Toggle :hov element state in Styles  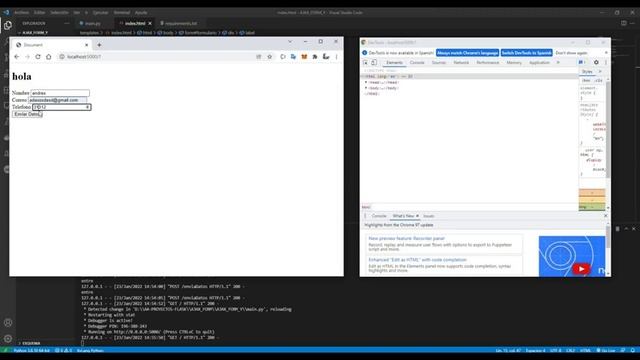pyautogui.click(x=586, y=80)
